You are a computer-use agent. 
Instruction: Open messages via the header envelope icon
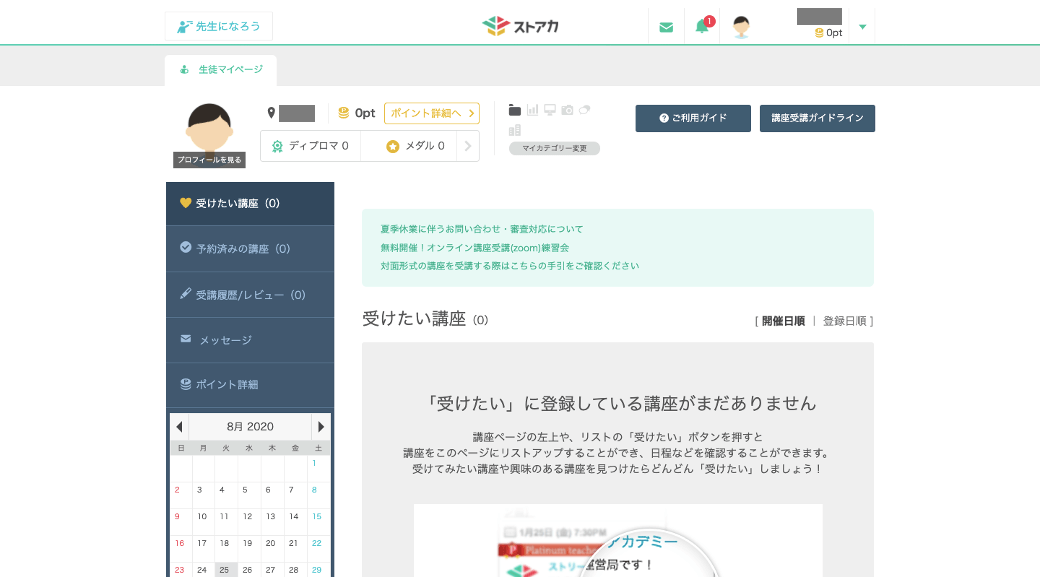coord(666,27)
